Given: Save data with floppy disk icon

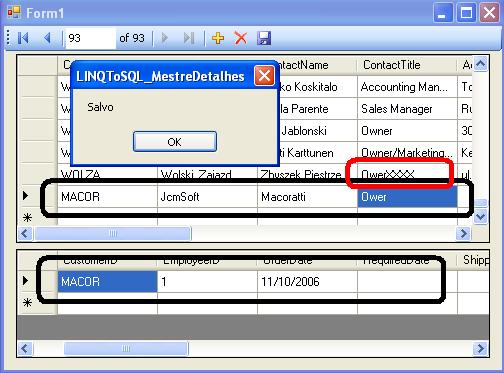Looking at the screenshot, I should 264,38.
